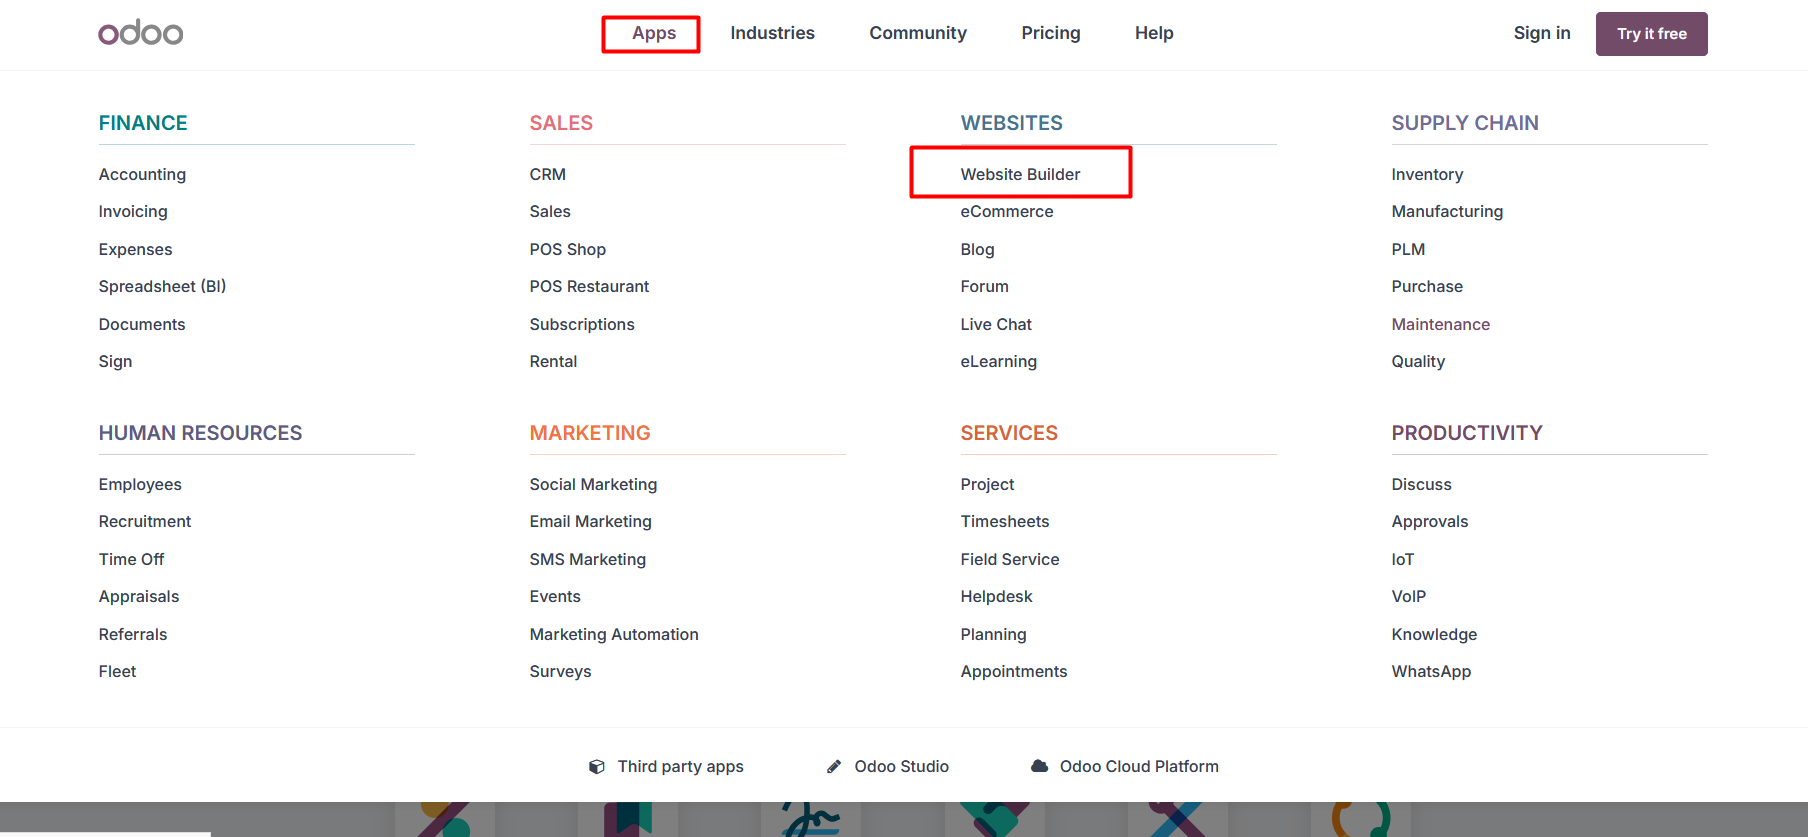Open the Time Off link

pyautogui.click(x=131, y=559)
